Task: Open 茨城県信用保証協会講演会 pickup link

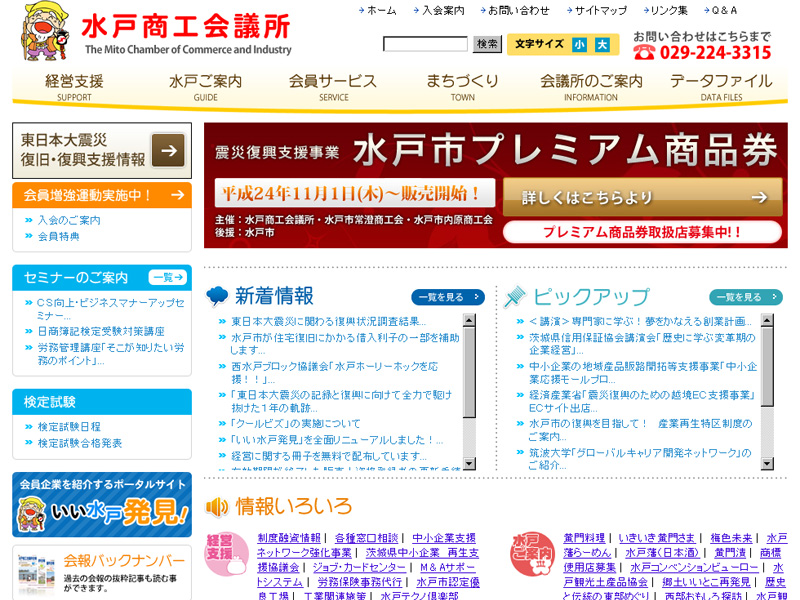Action: (x=642, y=344)
